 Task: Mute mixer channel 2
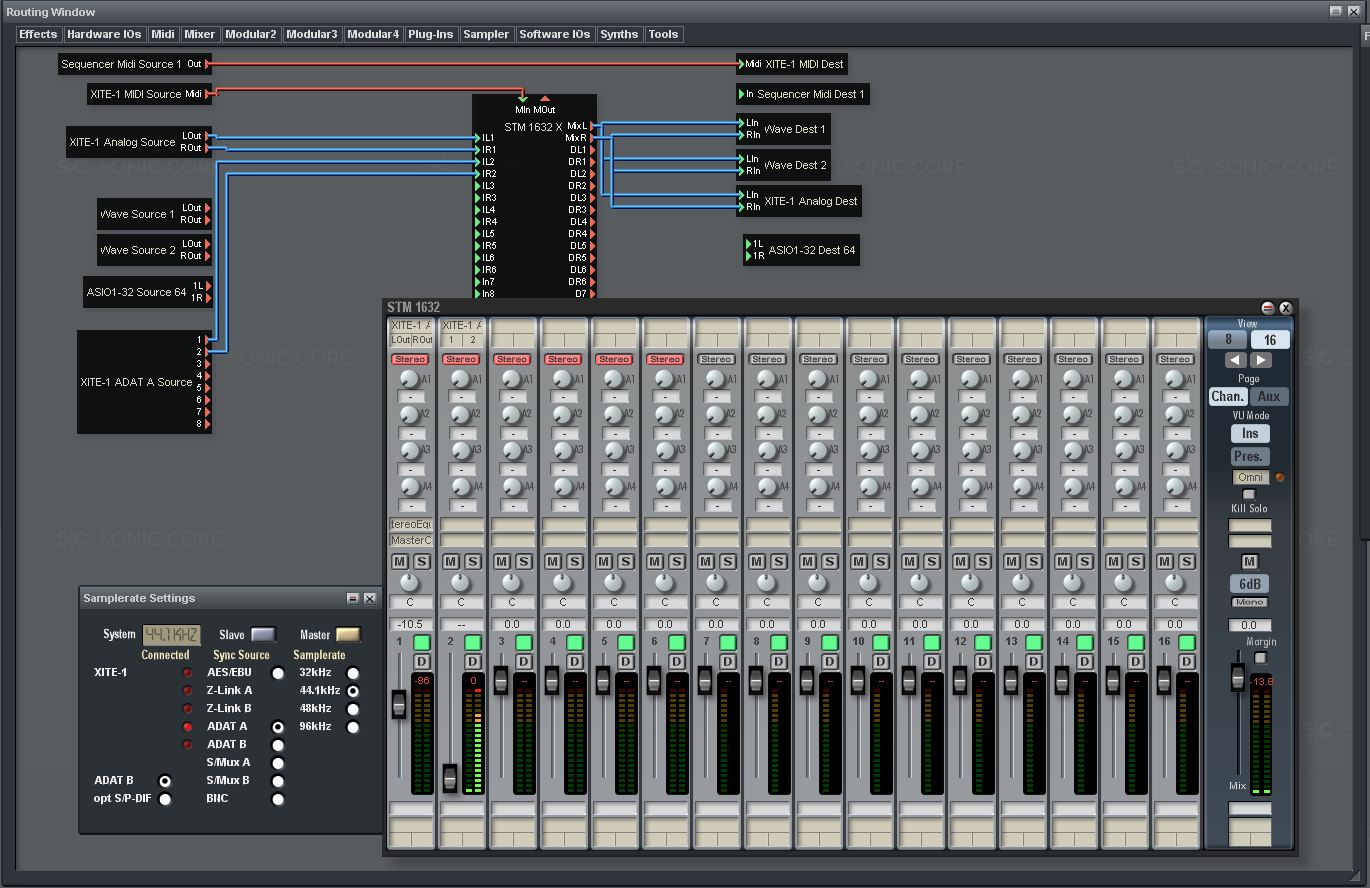point(451,562)
